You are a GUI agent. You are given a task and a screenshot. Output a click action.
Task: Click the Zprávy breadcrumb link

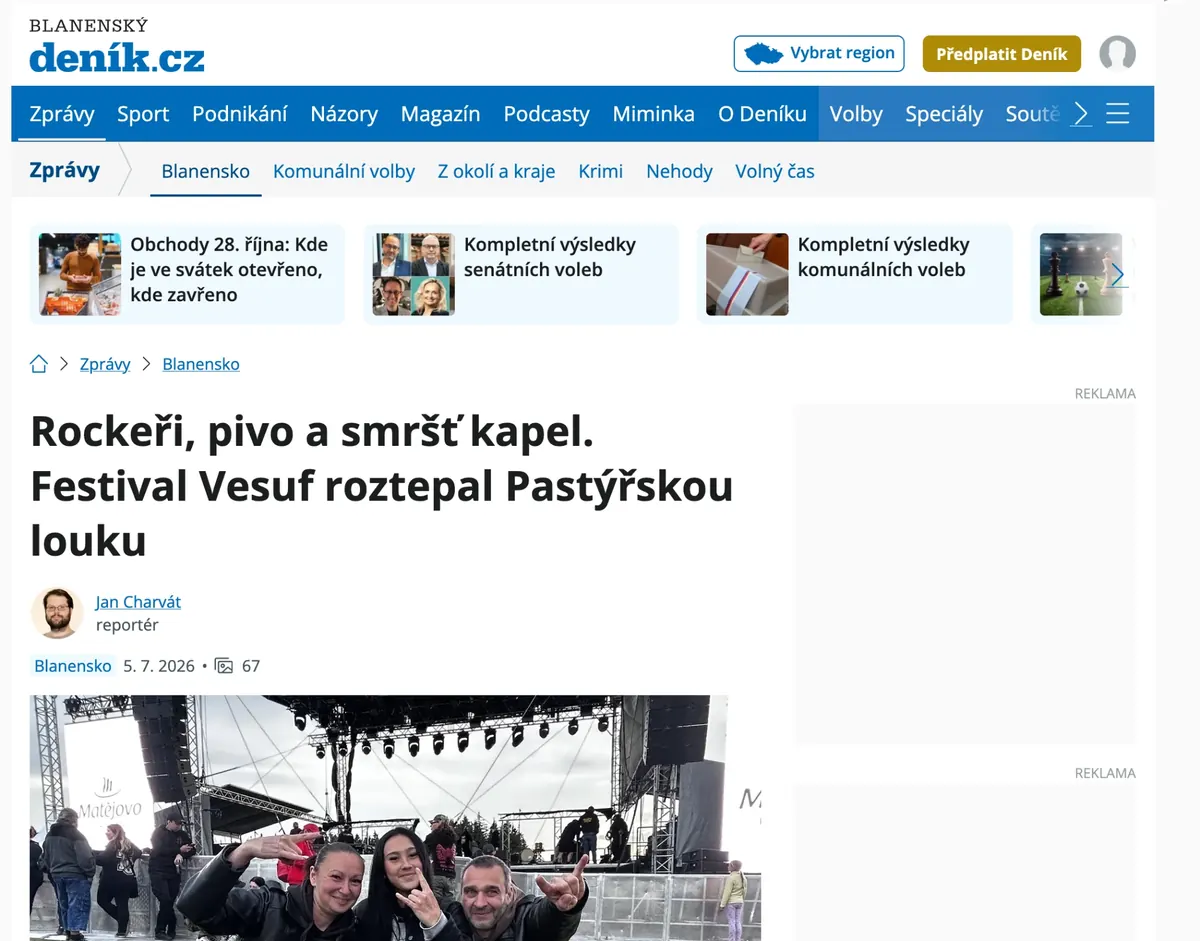(105, 364)
